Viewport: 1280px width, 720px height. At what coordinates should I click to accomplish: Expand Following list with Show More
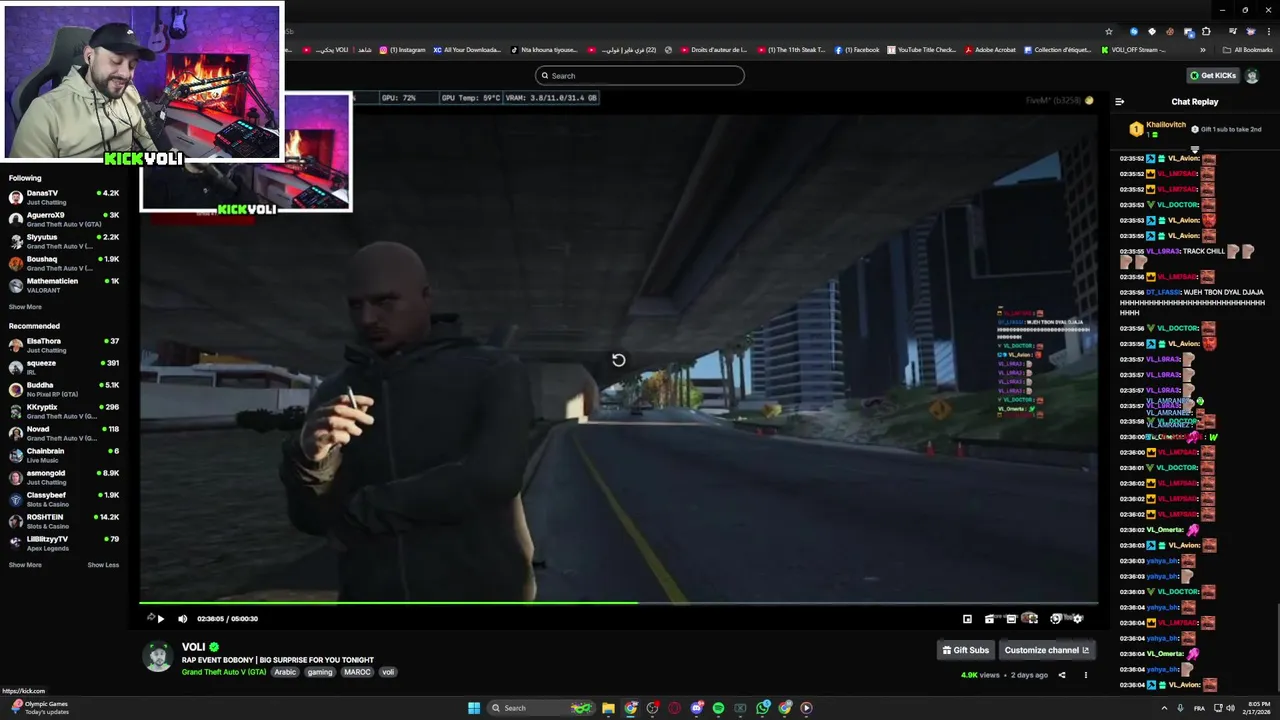tap(25, 307)
